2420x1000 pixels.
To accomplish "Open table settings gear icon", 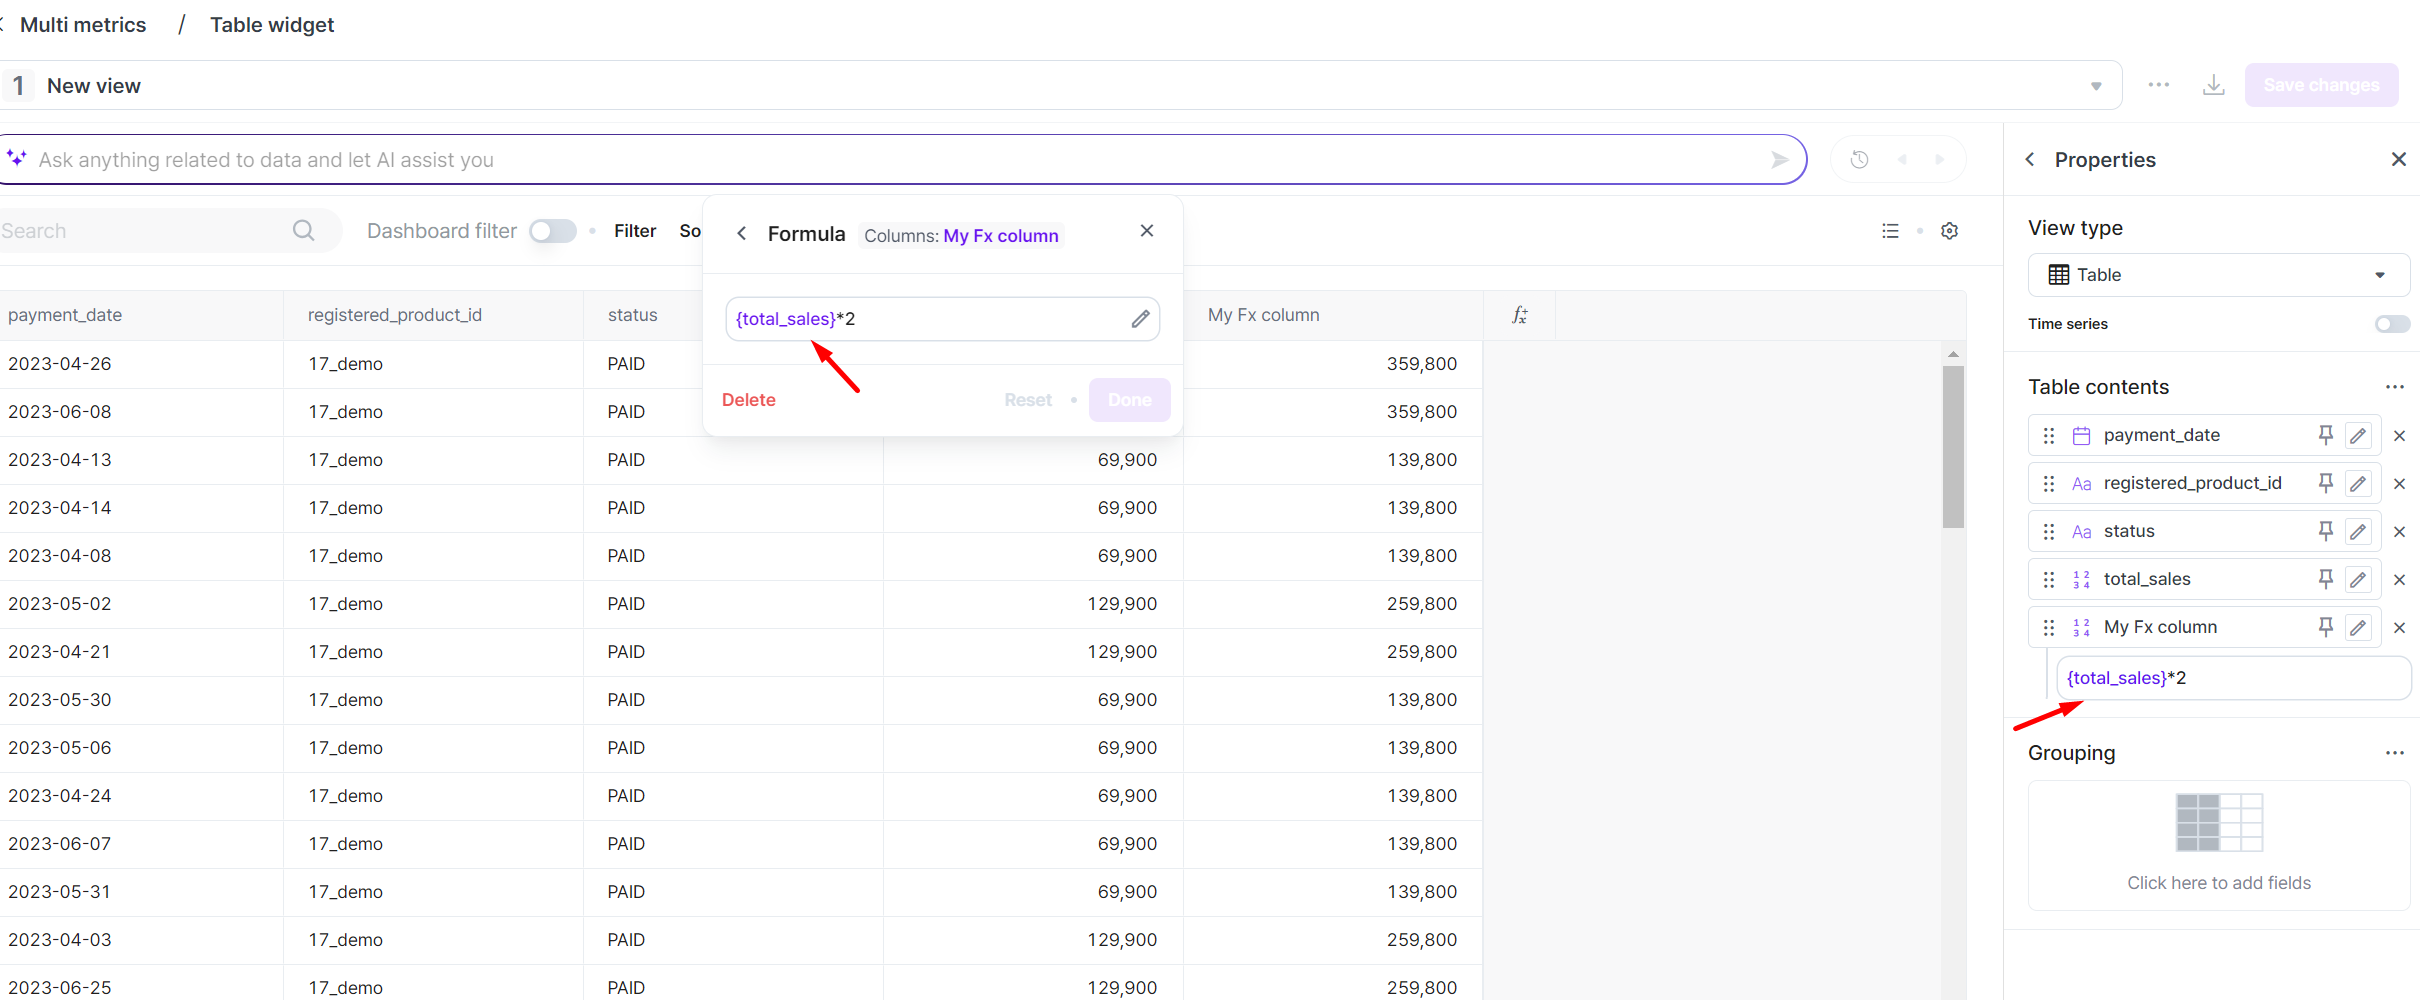I will (1949, 231).
